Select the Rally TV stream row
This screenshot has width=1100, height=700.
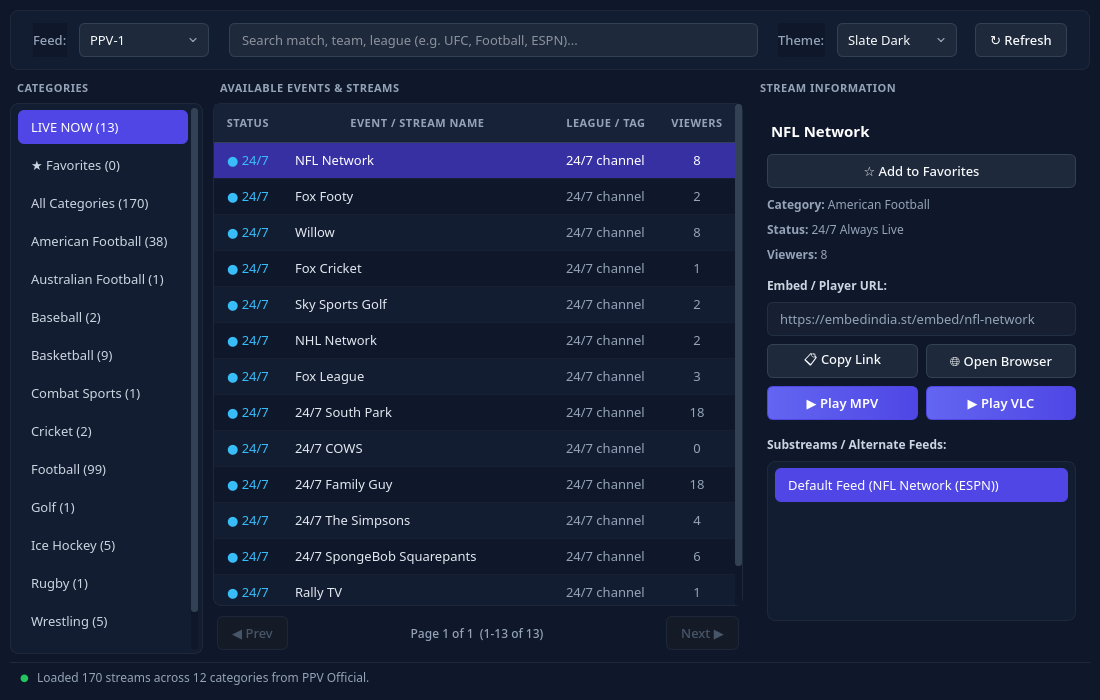click(x=474, y=591)
